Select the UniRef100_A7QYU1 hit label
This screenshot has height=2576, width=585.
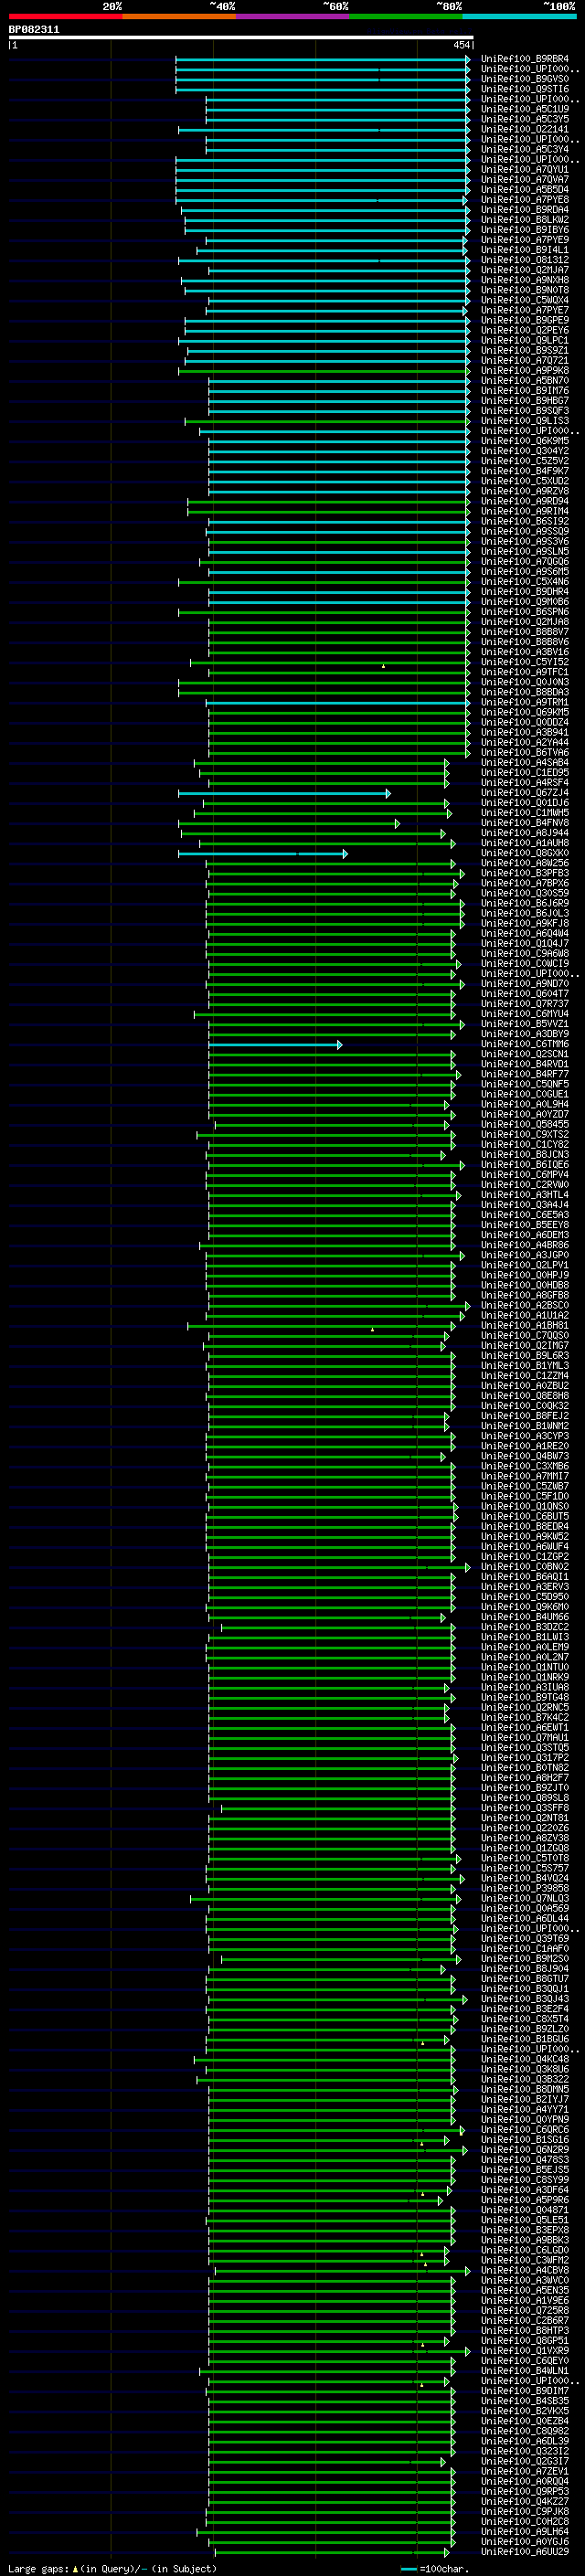[525, 169]
